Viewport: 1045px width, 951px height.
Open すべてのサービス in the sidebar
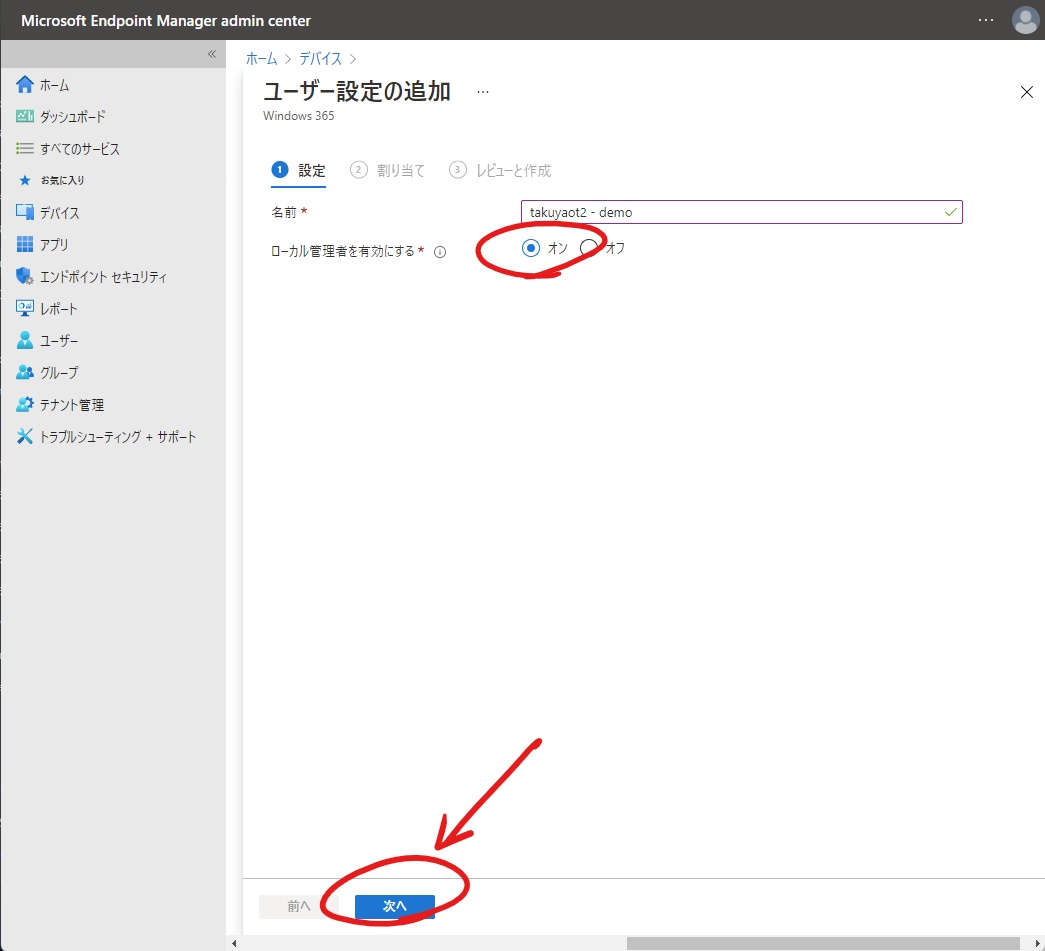[x=80, y=149]
